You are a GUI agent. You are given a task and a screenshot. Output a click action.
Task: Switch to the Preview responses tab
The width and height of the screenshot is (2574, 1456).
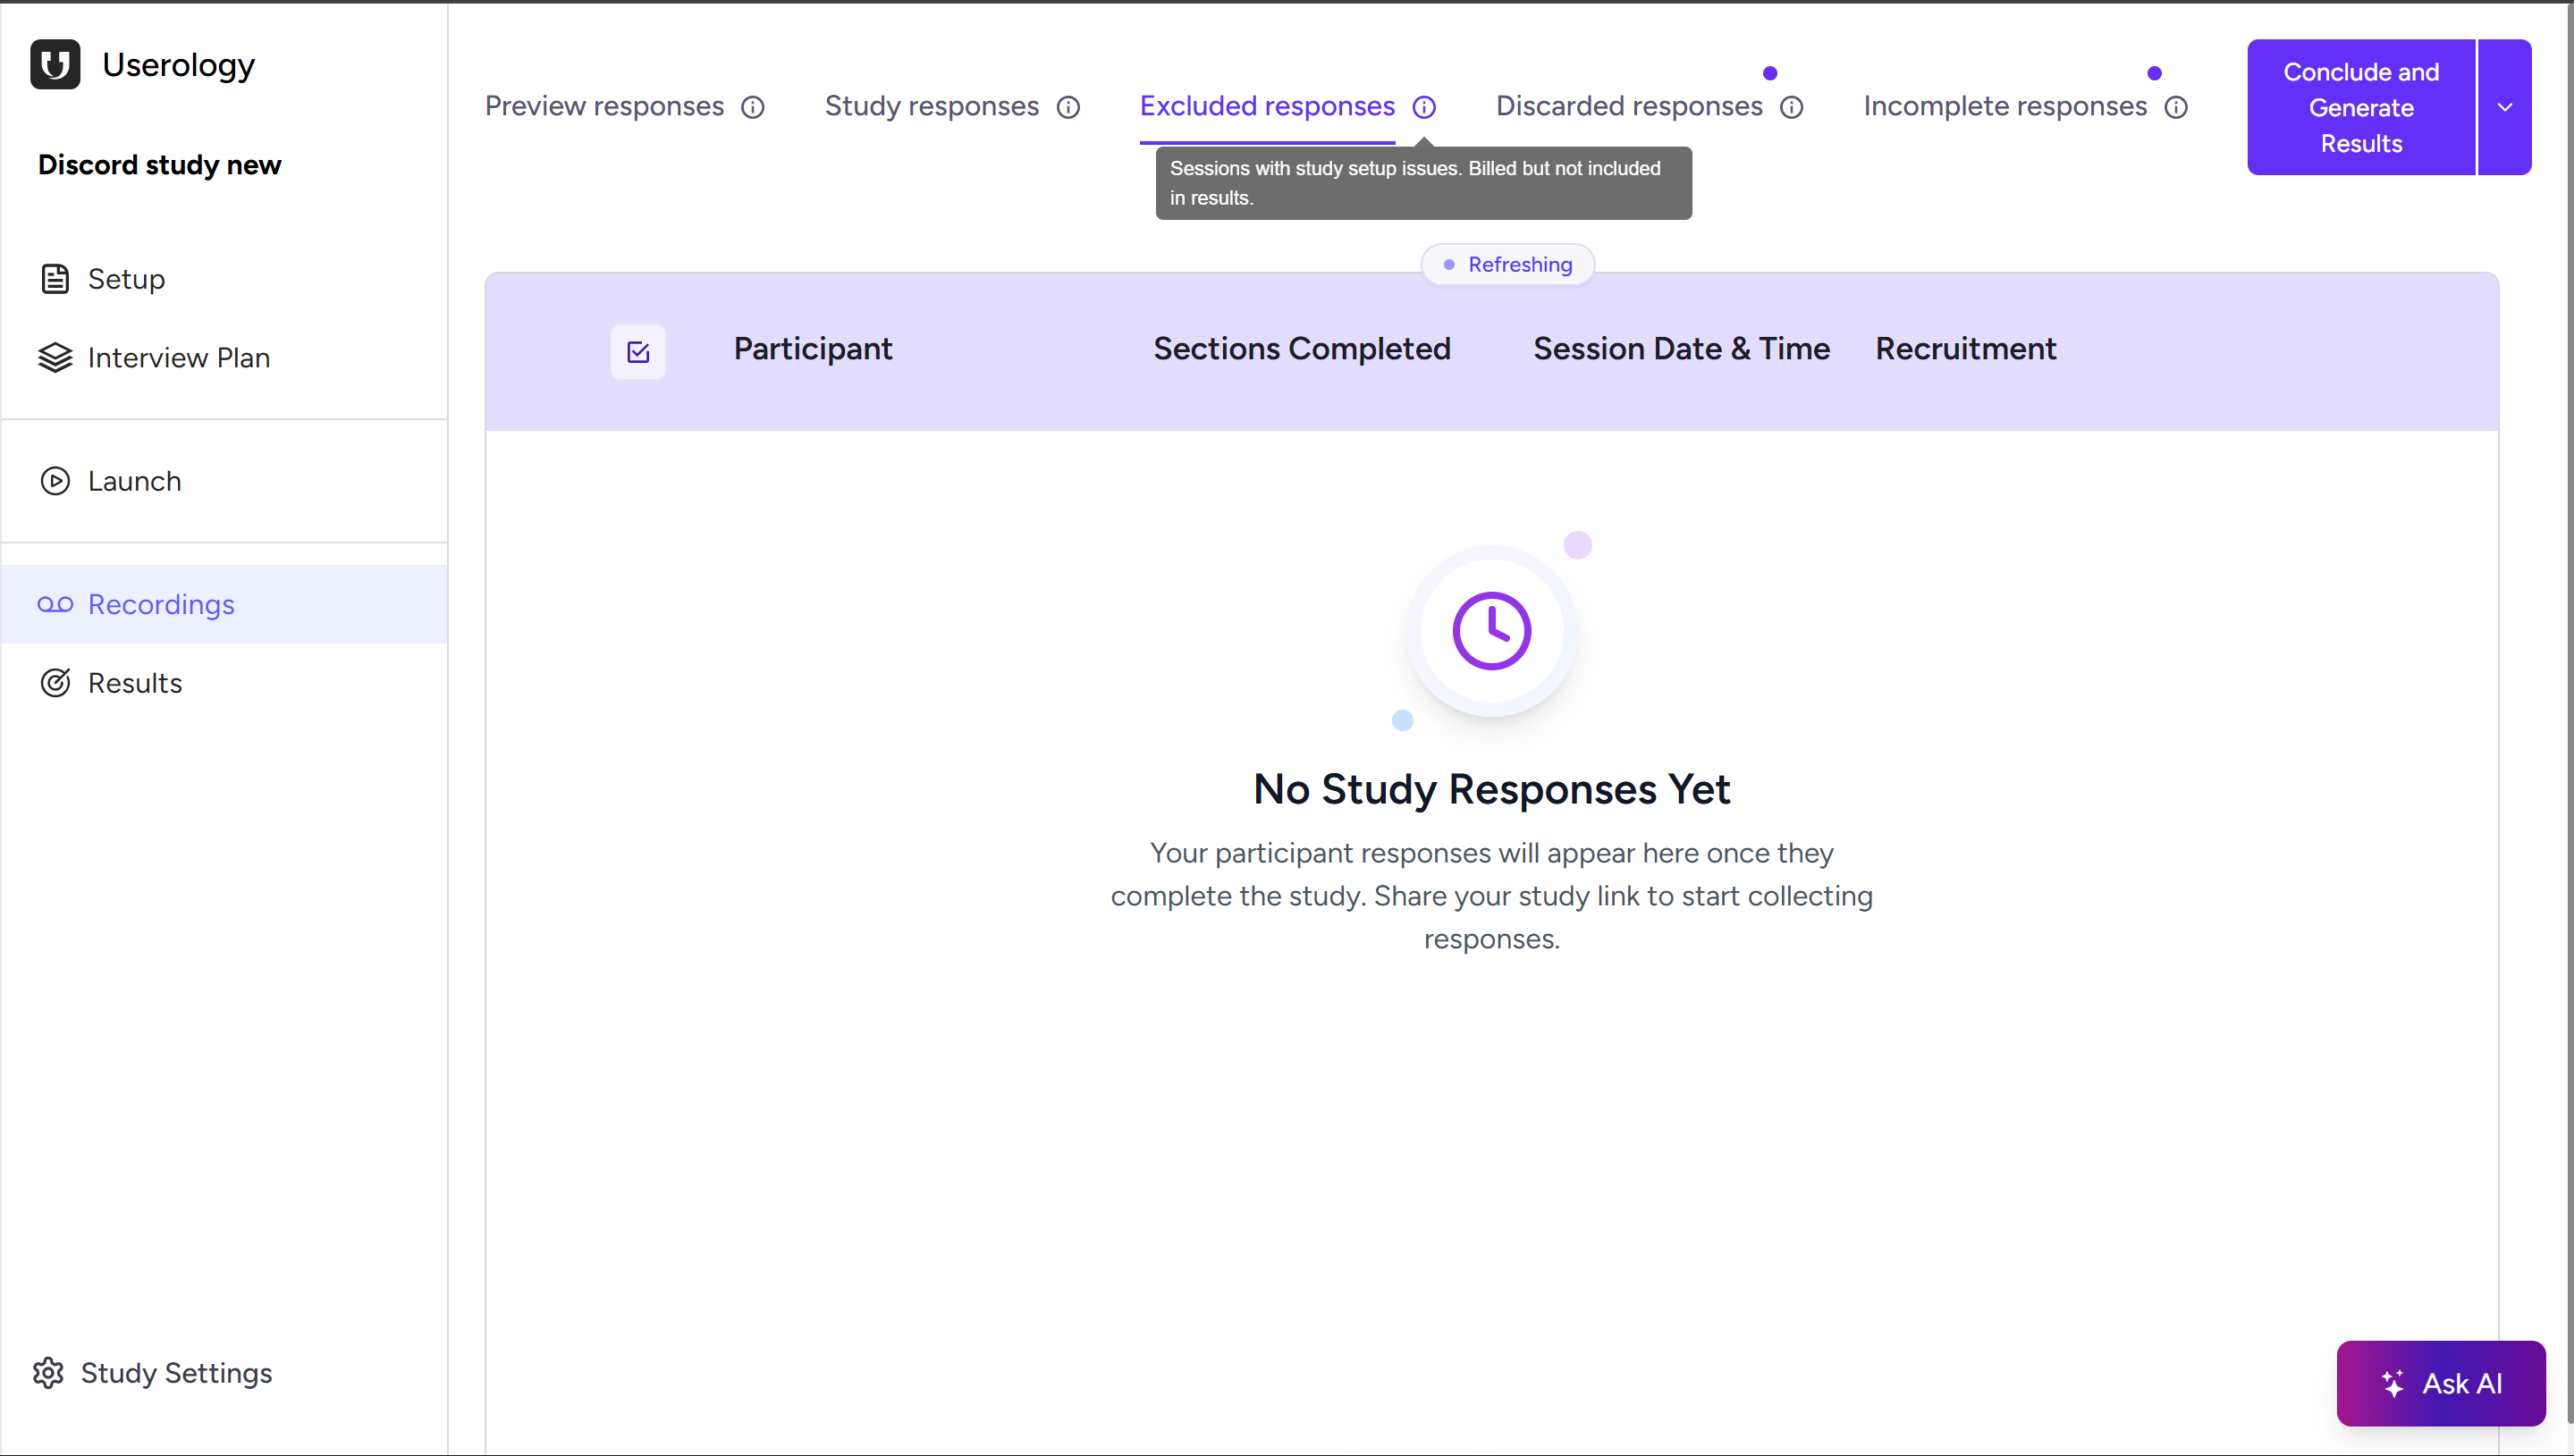pyautogui.click(x=602, y=106)
